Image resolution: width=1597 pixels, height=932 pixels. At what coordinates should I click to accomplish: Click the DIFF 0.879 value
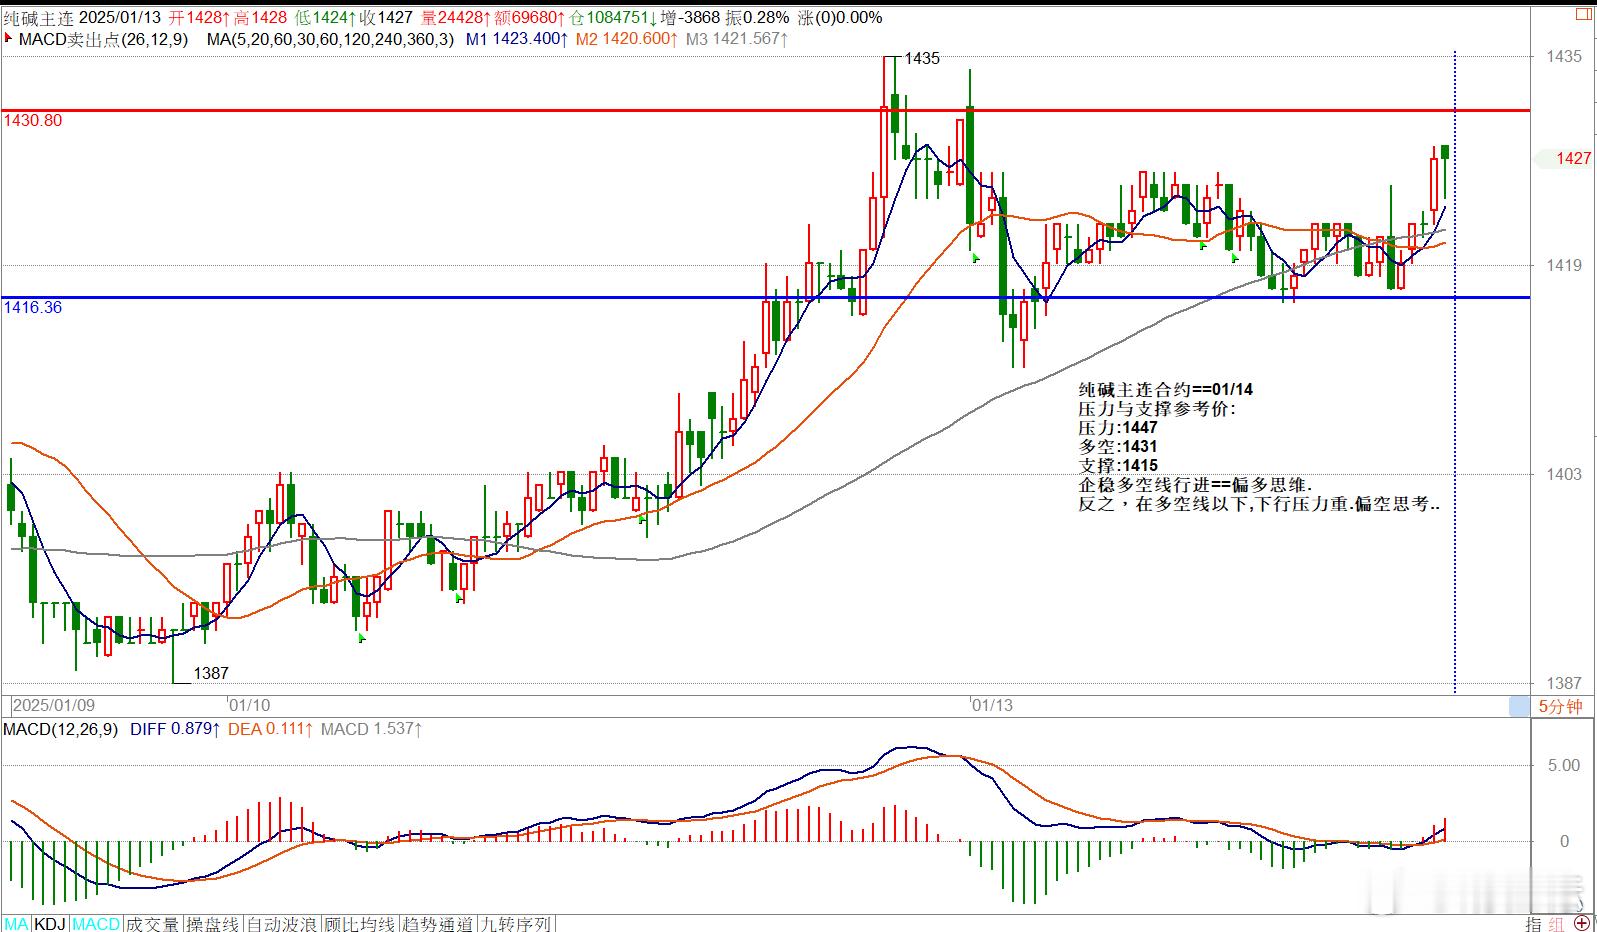(175, 729)
